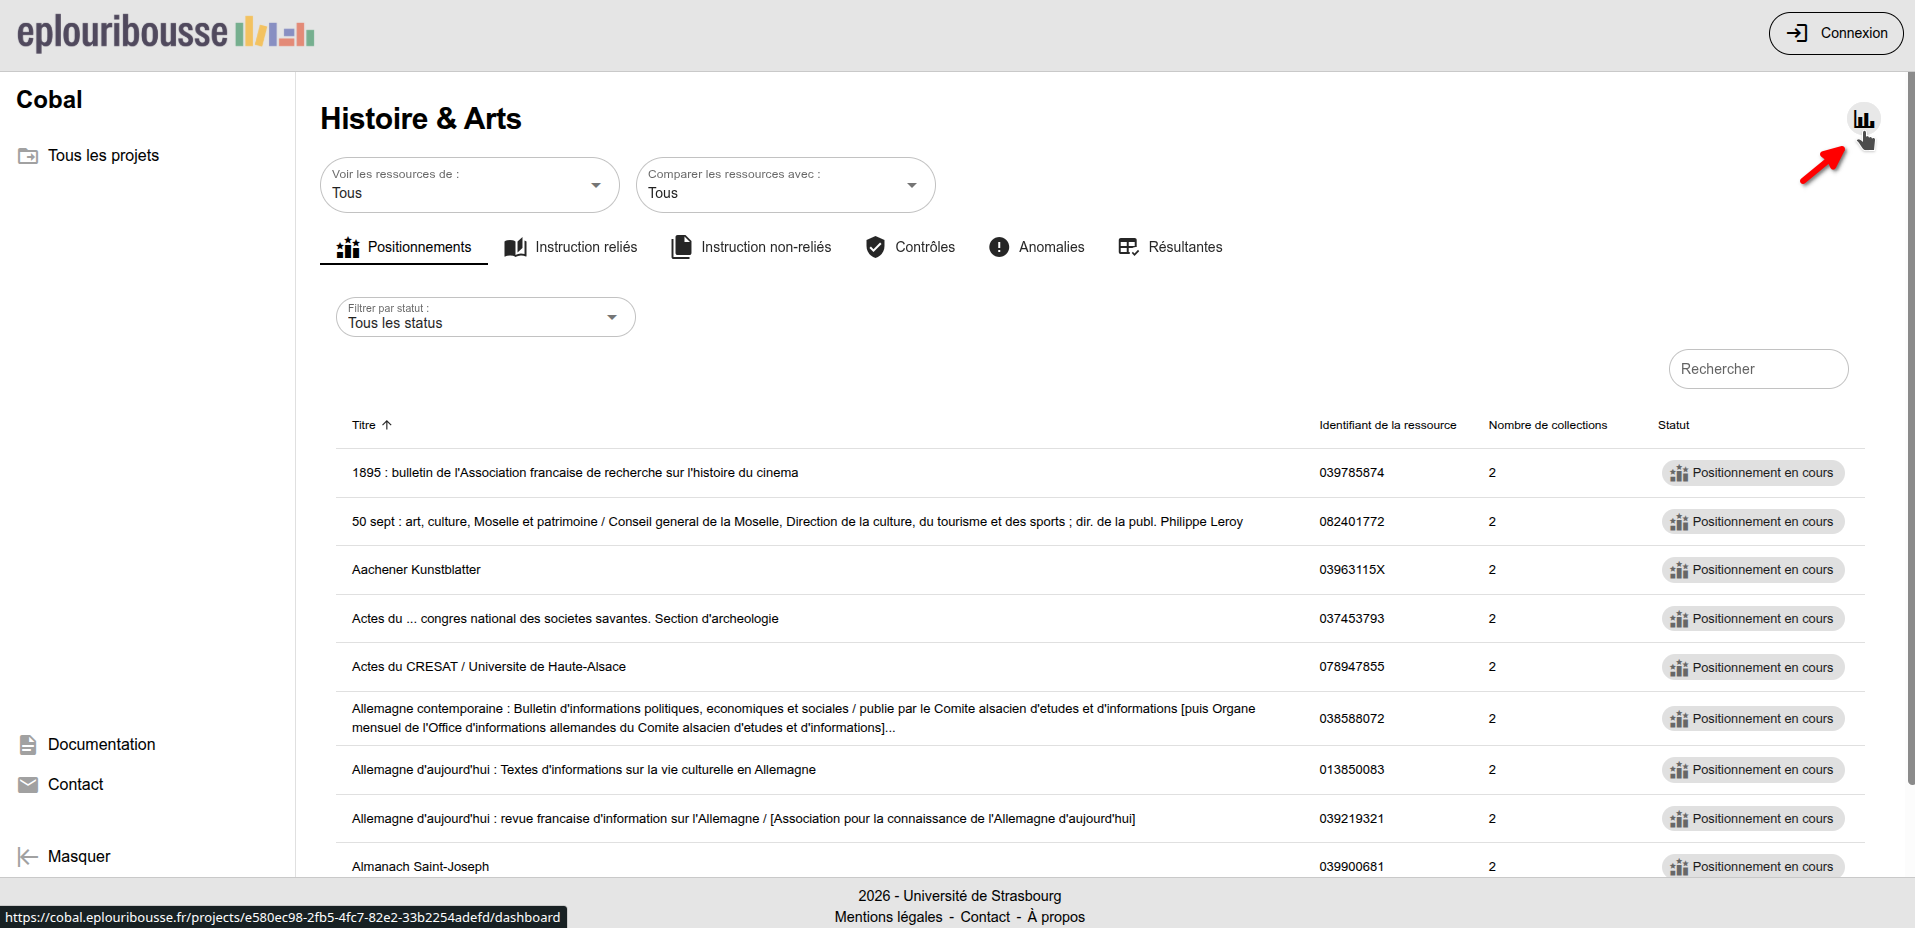
Task: Switch to the Instruction reliés tab
Action: pos(571,247)
